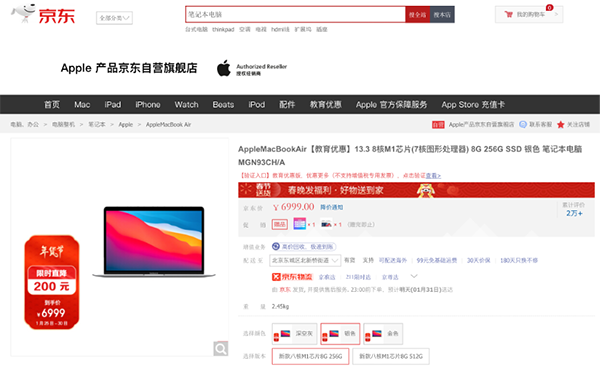
Task: Open the delivery address dropdown 北京东城区
Action: click(305, 260)
